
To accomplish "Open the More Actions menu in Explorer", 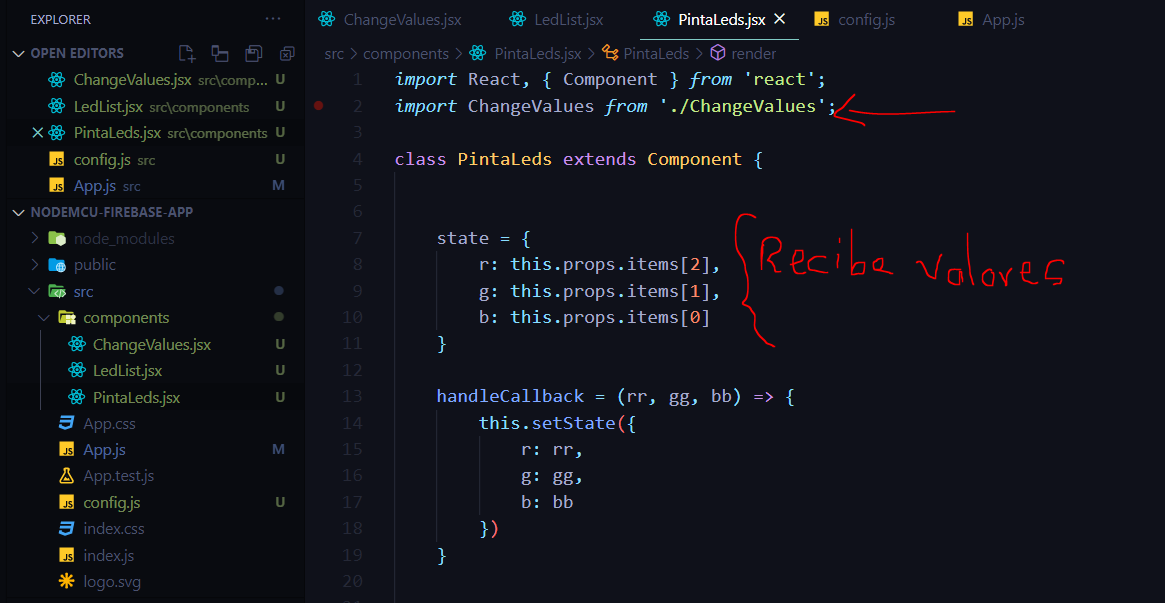I will (273, 18).
